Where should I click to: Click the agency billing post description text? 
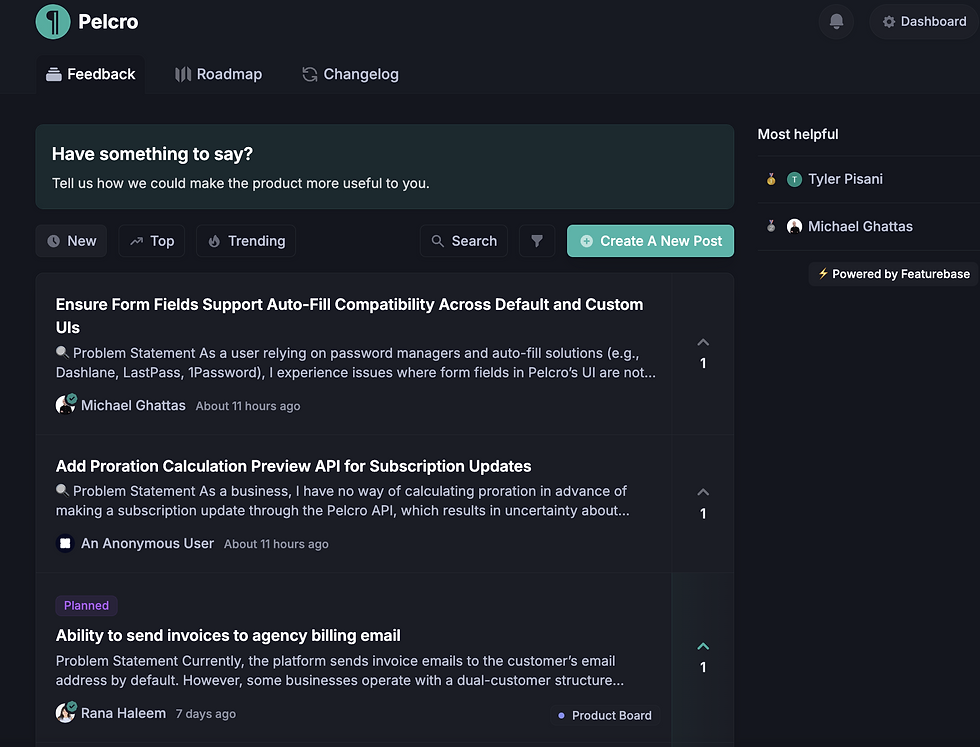click(340, 670)
